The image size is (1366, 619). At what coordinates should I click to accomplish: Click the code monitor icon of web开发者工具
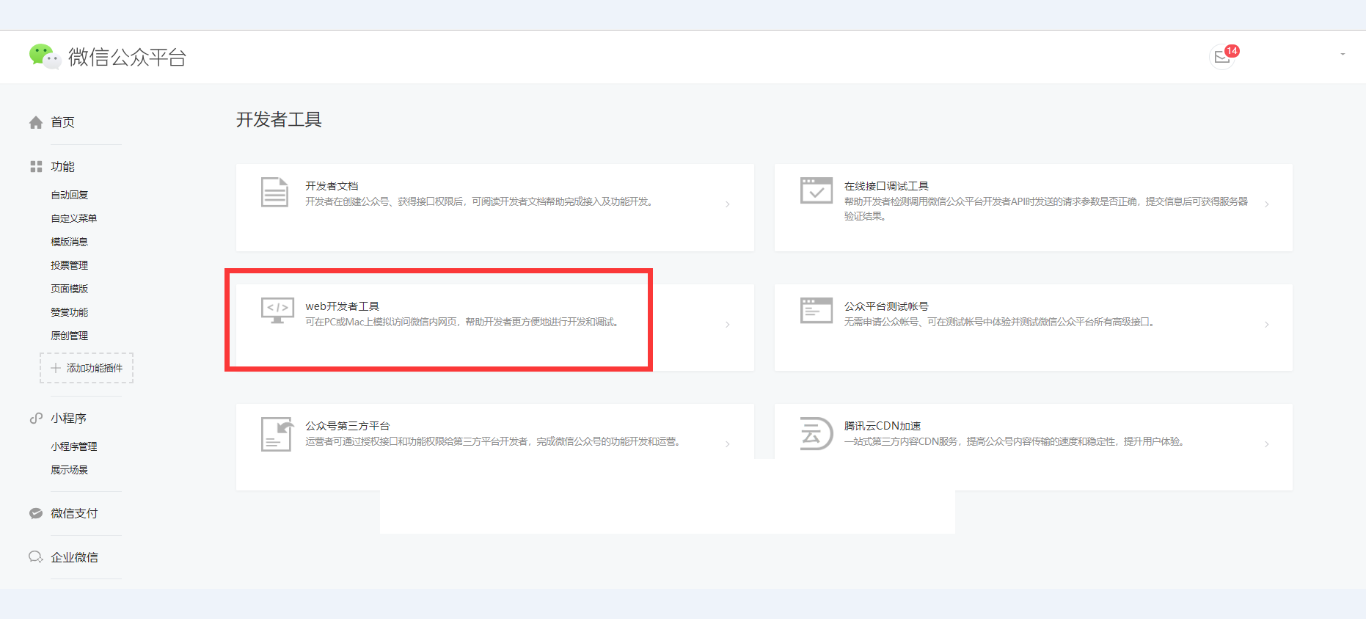click(277, 310)
